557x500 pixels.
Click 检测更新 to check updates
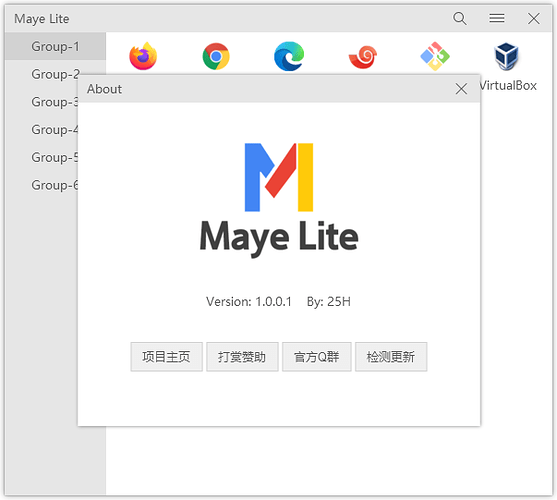click(391, 357)
